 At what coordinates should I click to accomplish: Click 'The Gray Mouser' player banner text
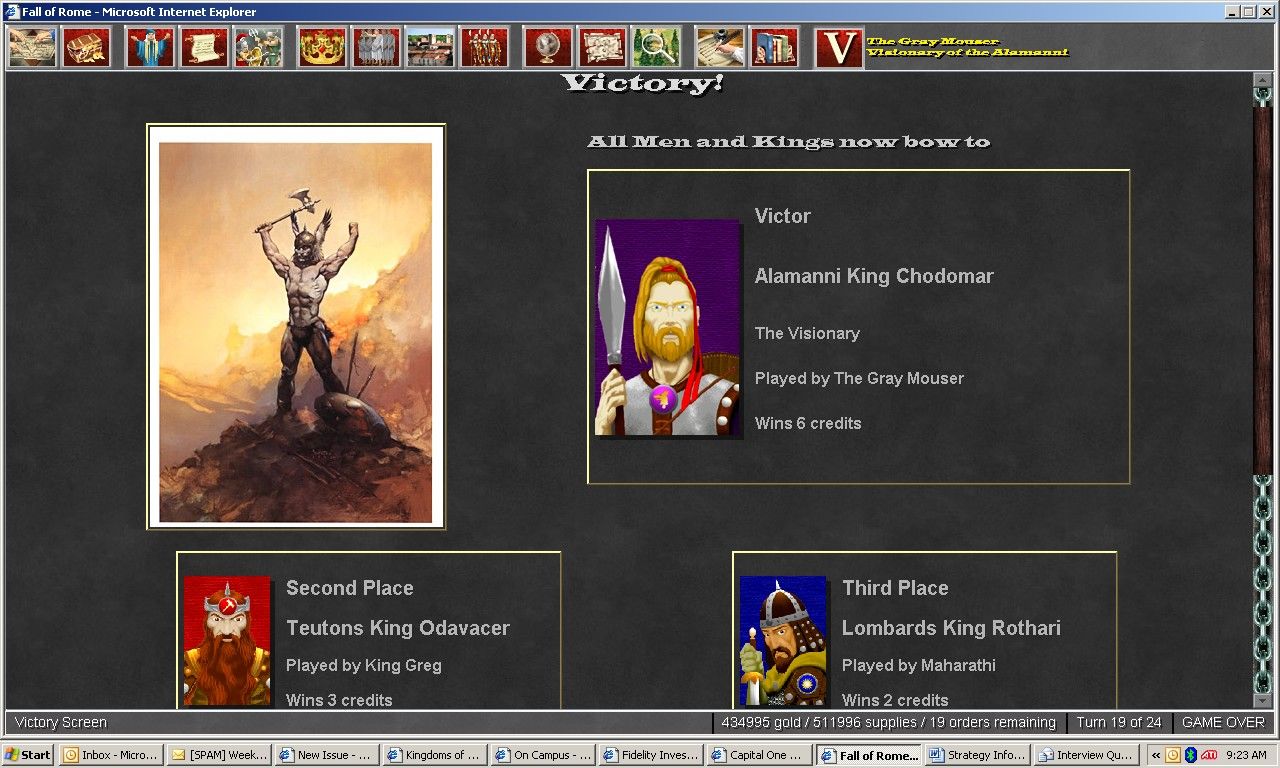933,41
